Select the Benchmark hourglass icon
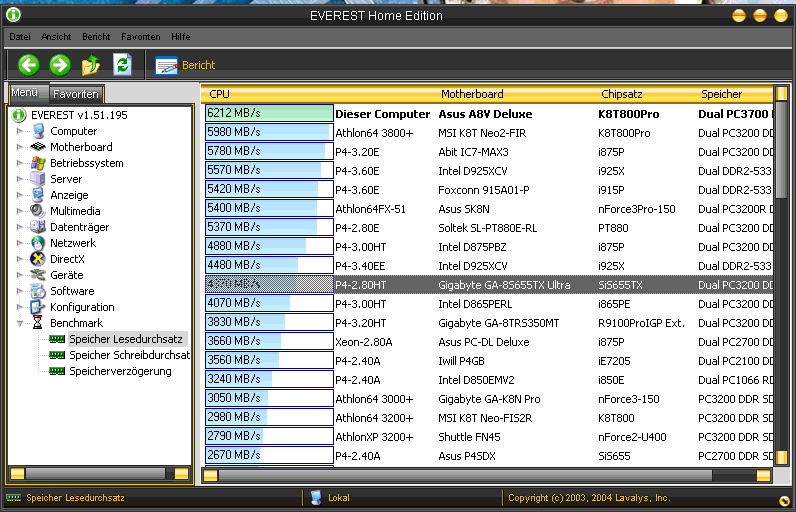The height and width of the screenshot is (512, 796). pyautogui.click(x=38, y=323)
